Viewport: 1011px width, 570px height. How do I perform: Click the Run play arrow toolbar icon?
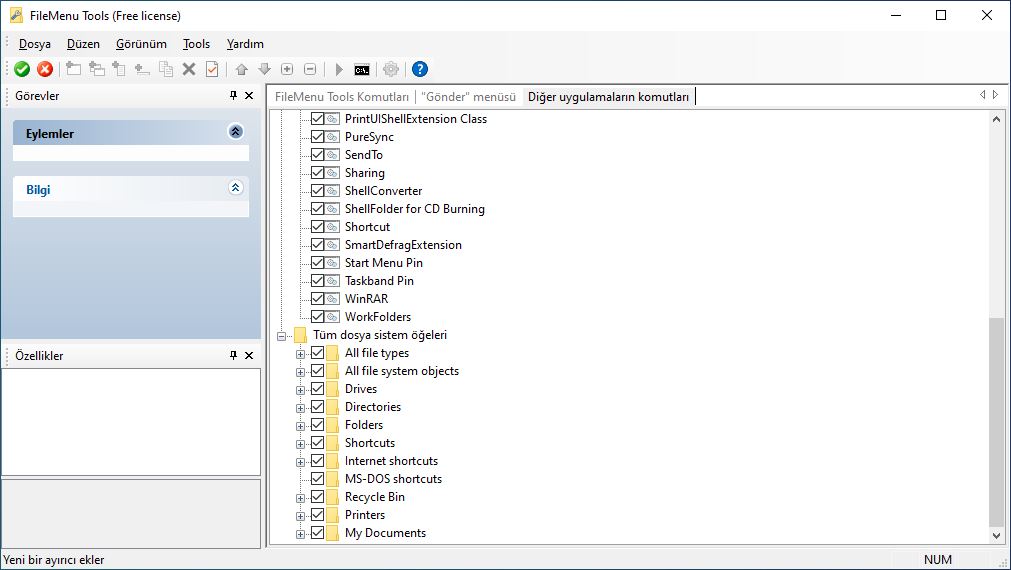click(339, 69)
